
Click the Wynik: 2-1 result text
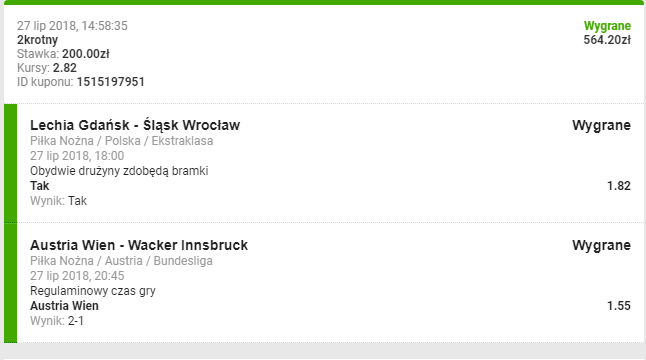tap(57, 321)
